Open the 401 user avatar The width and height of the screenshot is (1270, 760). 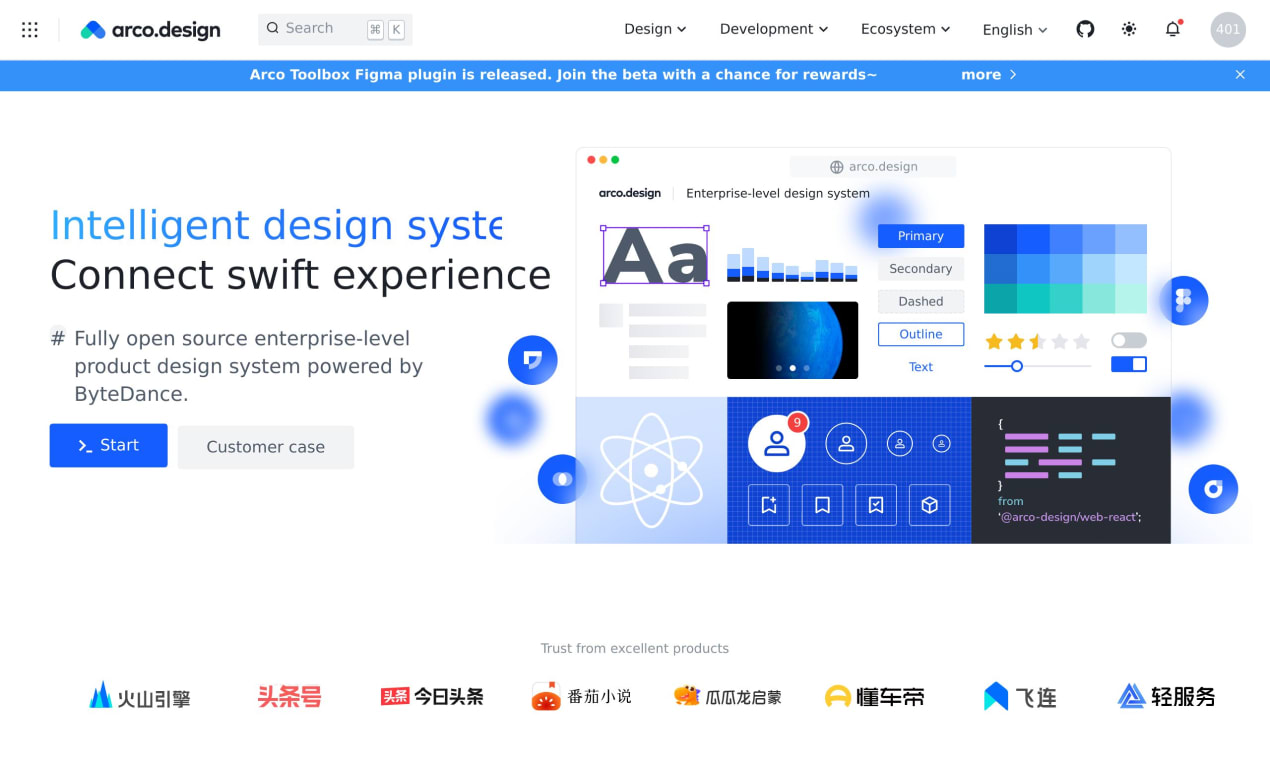(1228, 29)
